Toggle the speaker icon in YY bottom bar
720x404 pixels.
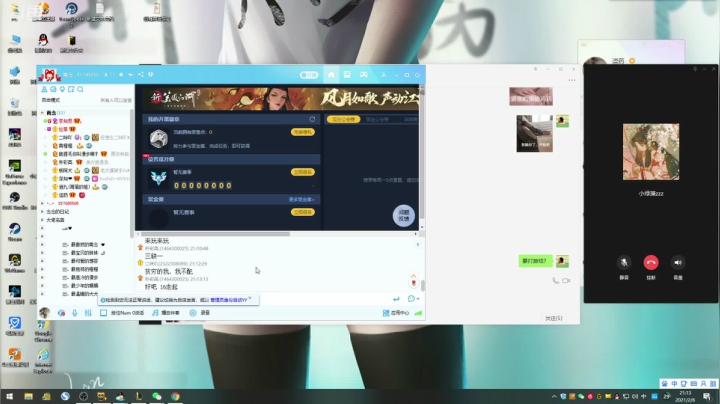tap(61, 313)
